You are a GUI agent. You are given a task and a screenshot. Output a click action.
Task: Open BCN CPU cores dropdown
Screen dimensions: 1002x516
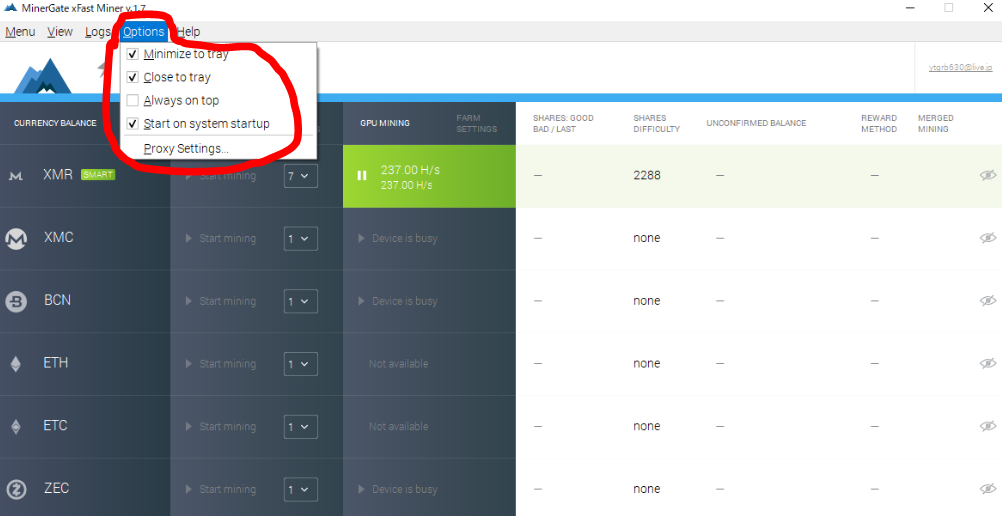point(300,301)
